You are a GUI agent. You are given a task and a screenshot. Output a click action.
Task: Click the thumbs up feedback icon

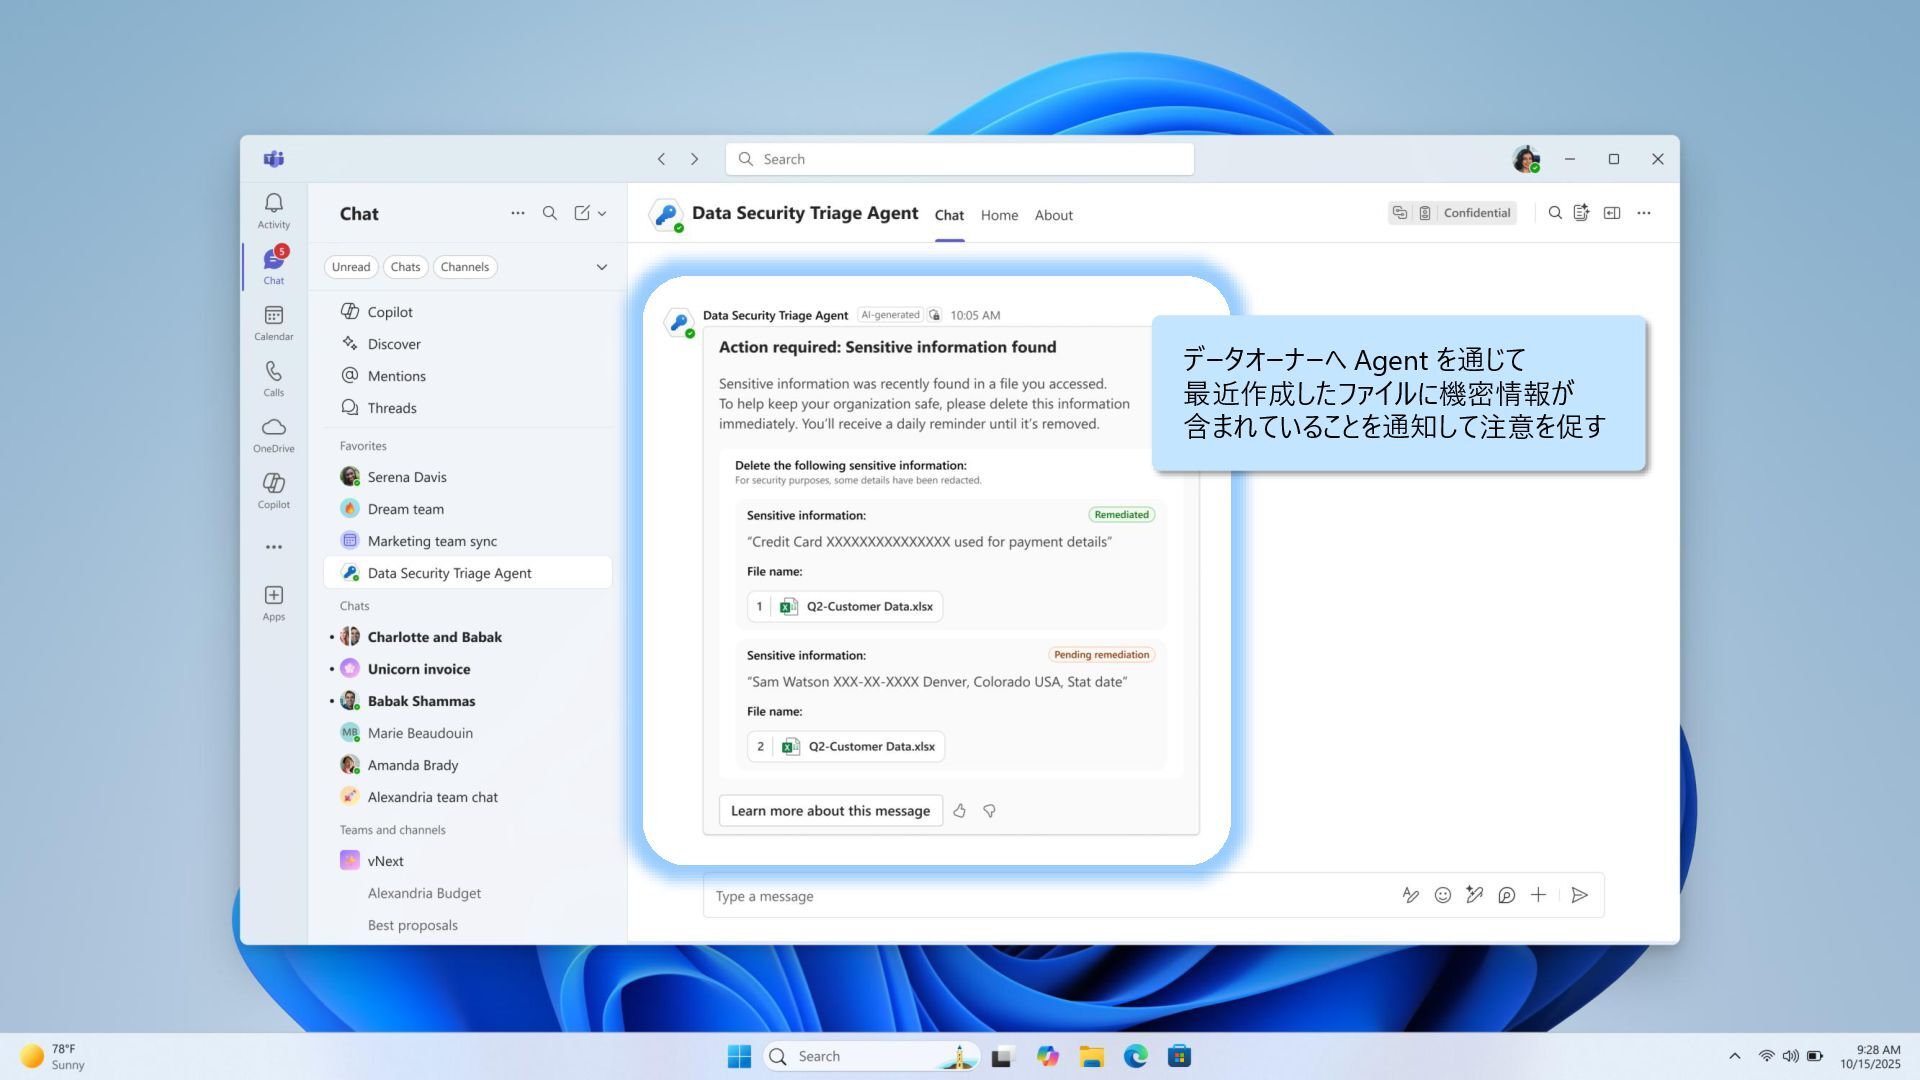[959, 811]
